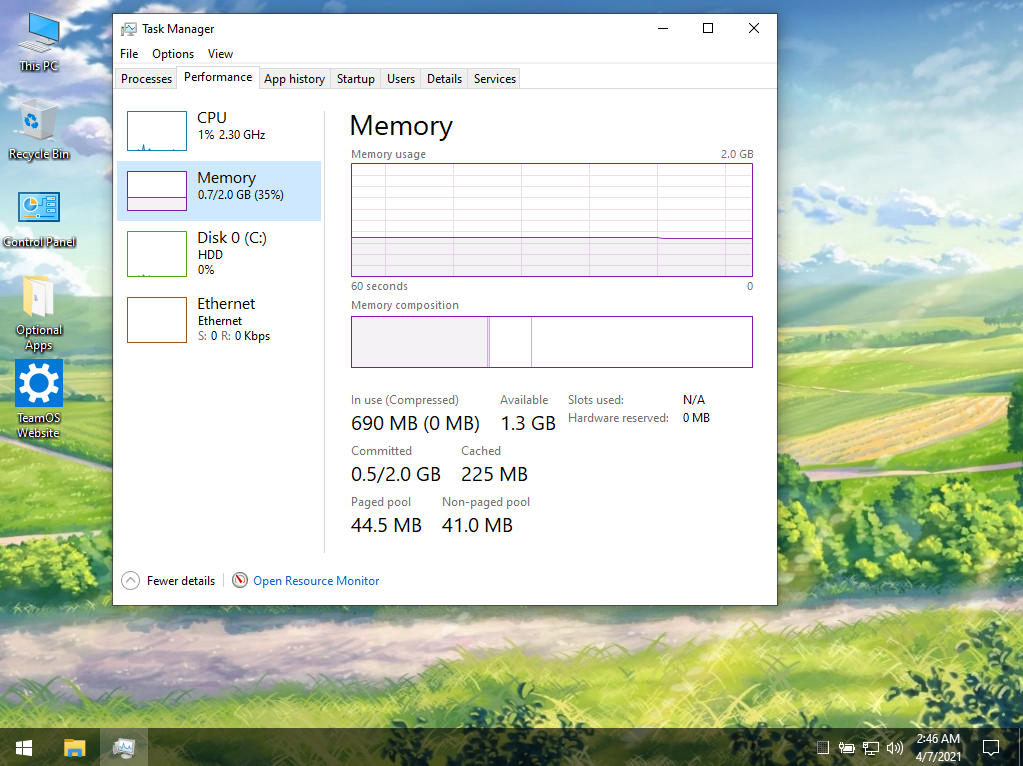The height and width of the screenshot is (766, 1023).
Task: Select the Memory performance entry
Action: pyautogui.click(x=219, y=191)
